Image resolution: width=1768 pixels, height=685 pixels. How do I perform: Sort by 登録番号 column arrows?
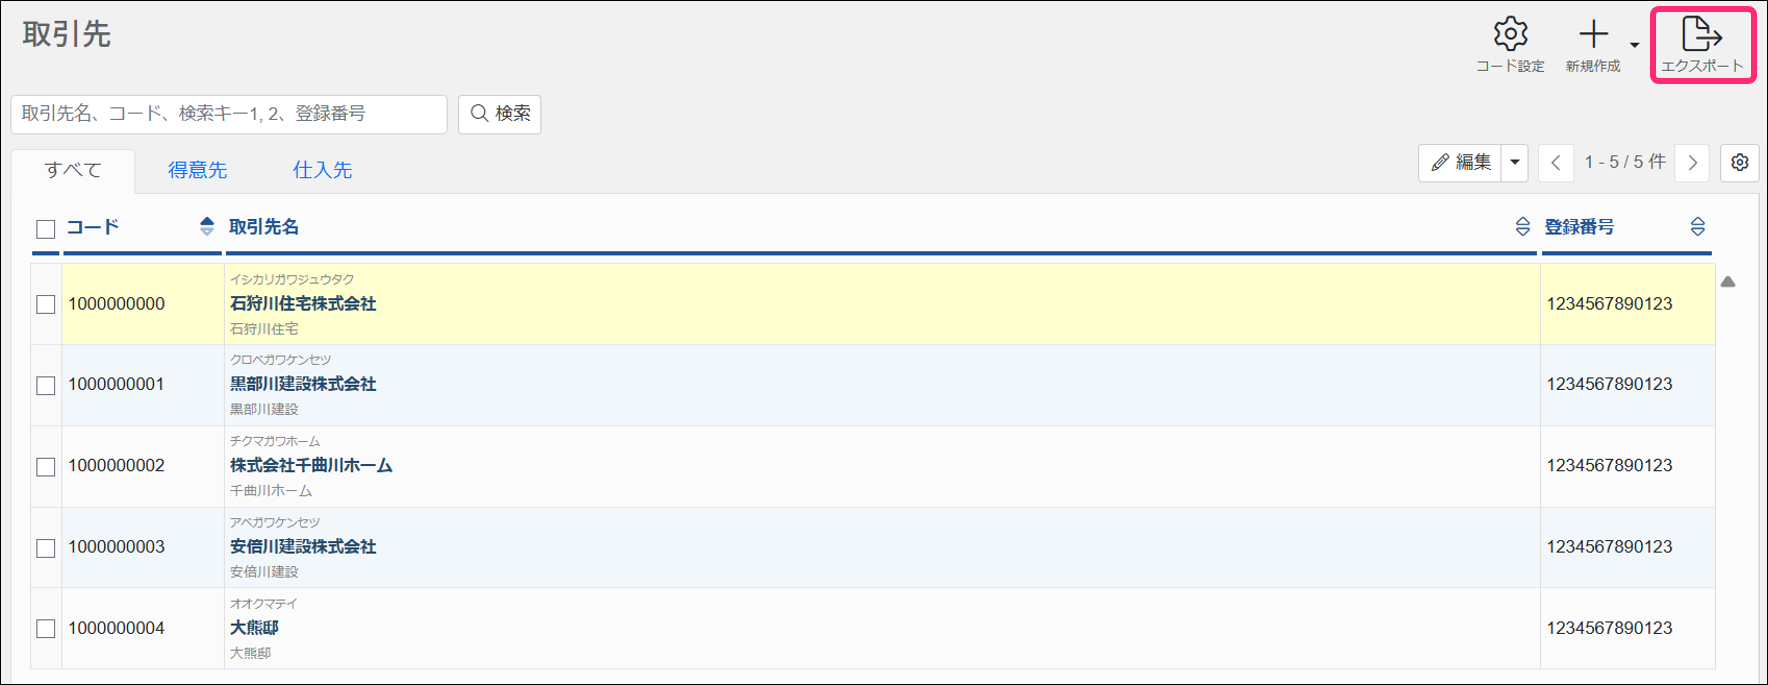point(1697,227)
